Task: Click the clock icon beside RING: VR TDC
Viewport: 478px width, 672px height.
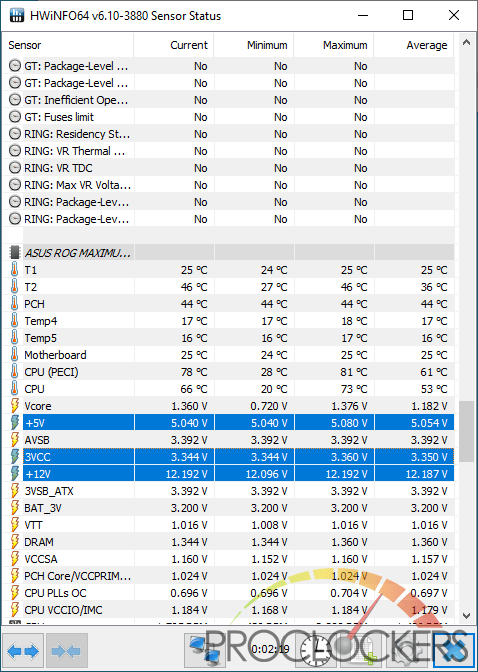Action: tap(15, 168)
